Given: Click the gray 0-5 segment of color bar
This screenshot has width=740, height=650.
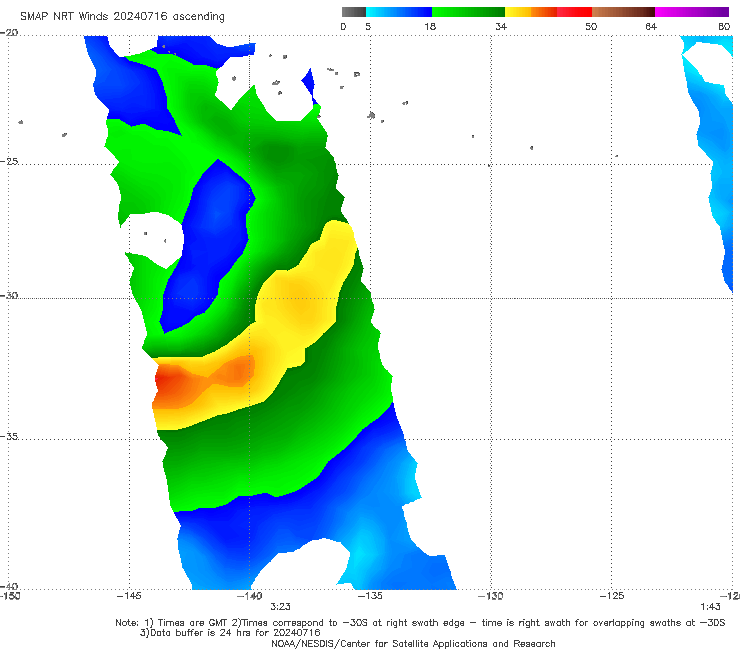Looking at the screenshot, I should point(353,12).
